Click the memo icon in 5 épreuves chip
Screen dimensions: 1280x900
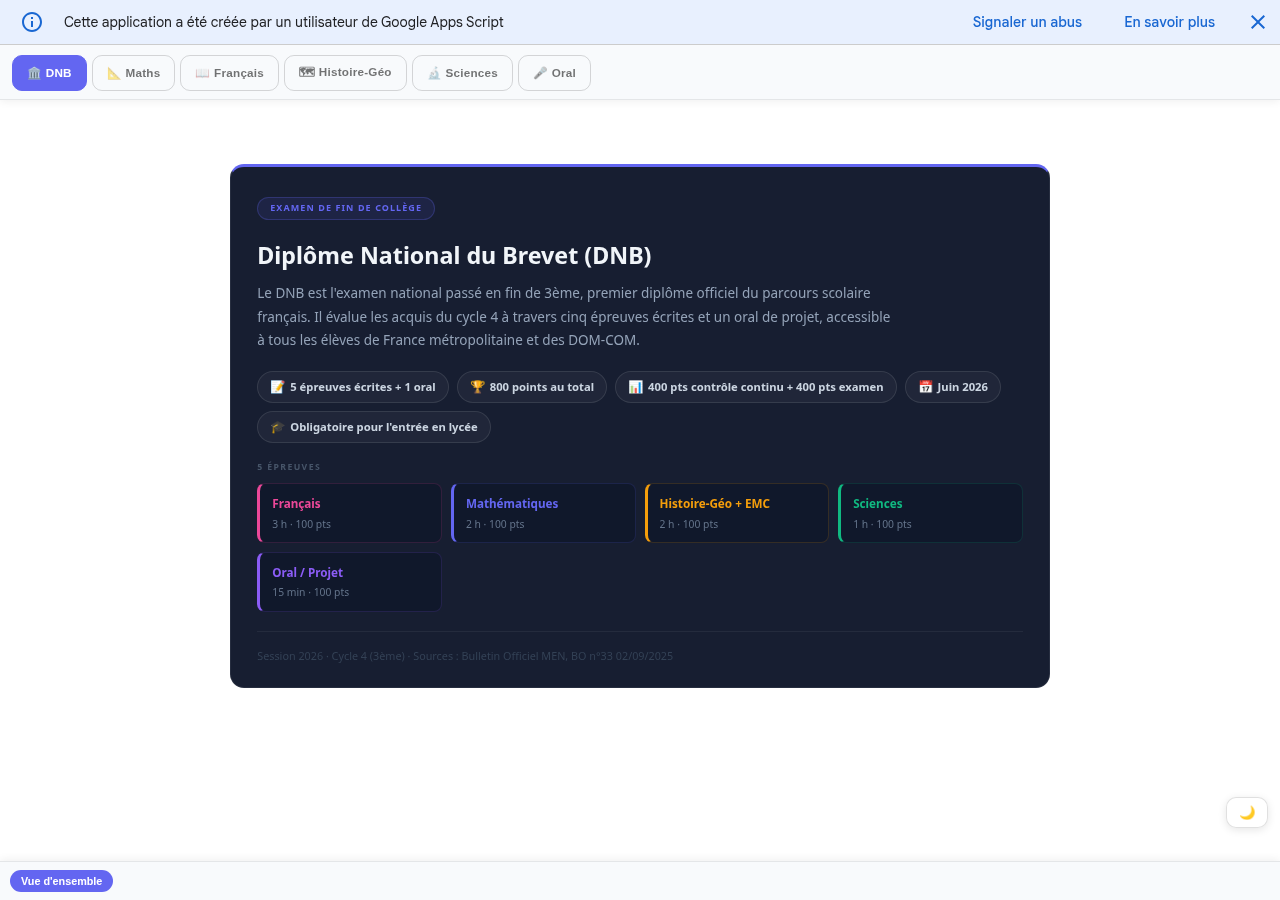tap(277, 387)
